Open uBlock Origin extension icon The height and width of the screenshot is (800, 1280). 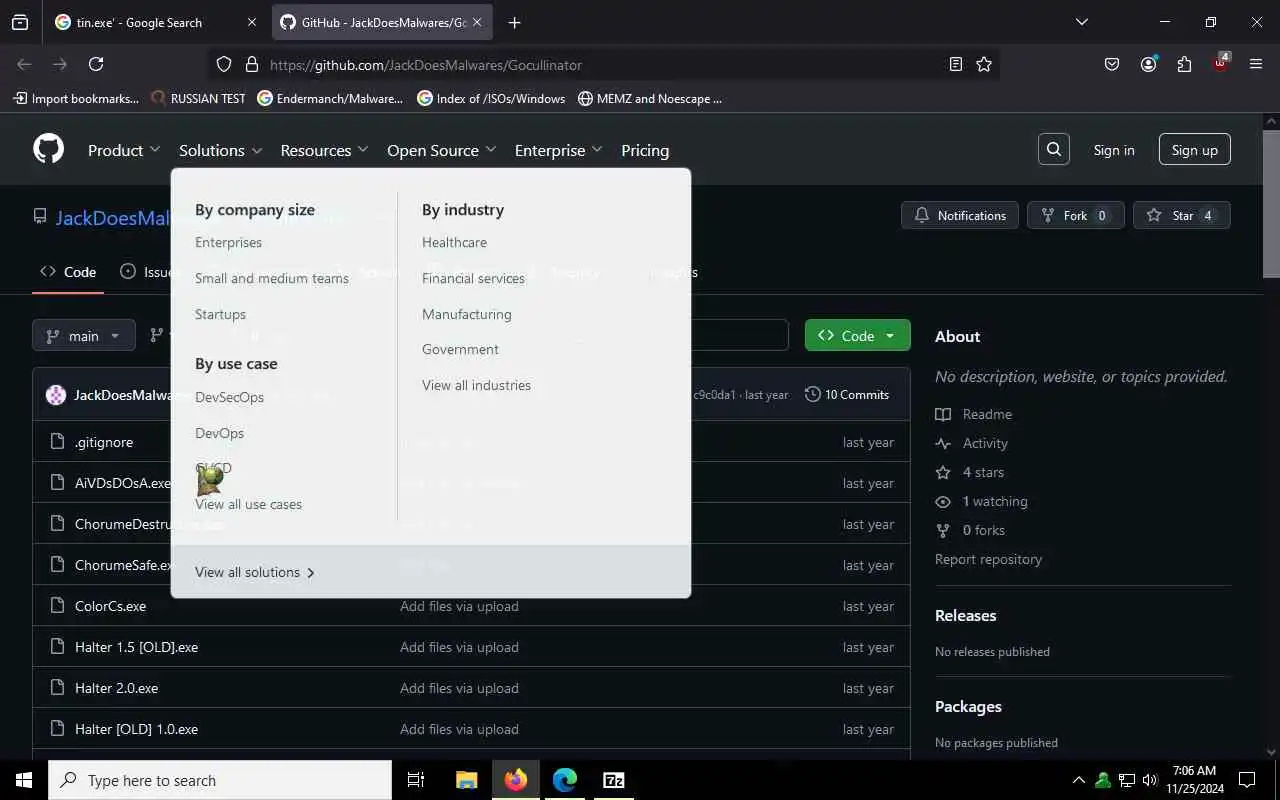point(1220,63)
